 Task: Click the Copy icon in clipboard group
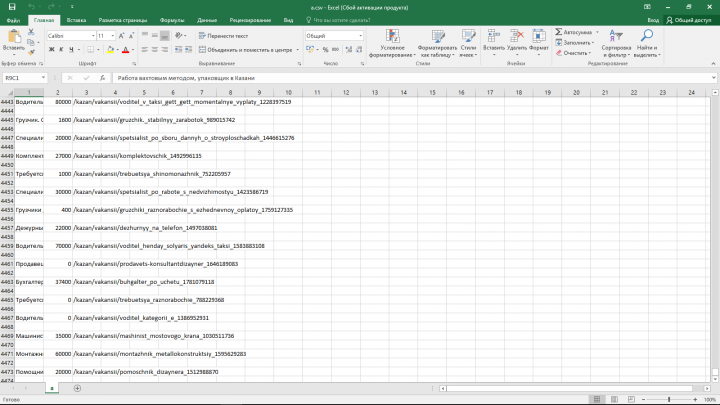coord(31,42)
